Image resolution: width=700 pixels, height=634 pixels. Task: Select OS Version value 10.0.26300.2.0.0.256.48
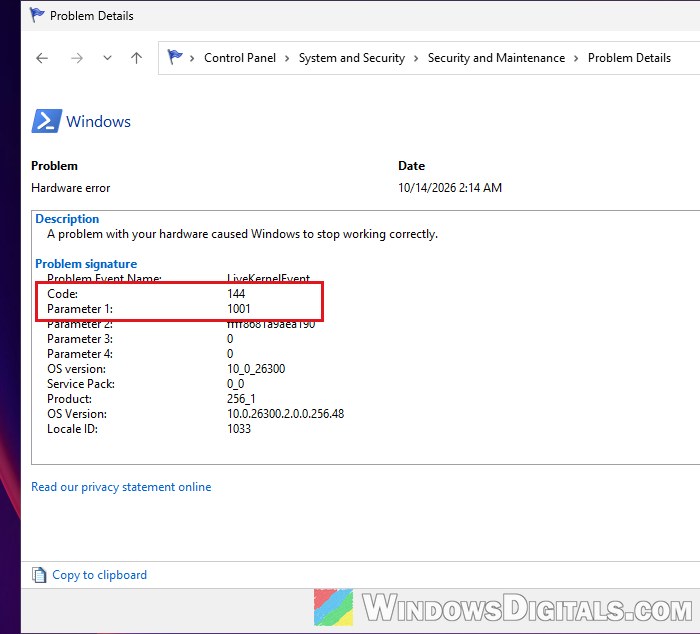286,414
